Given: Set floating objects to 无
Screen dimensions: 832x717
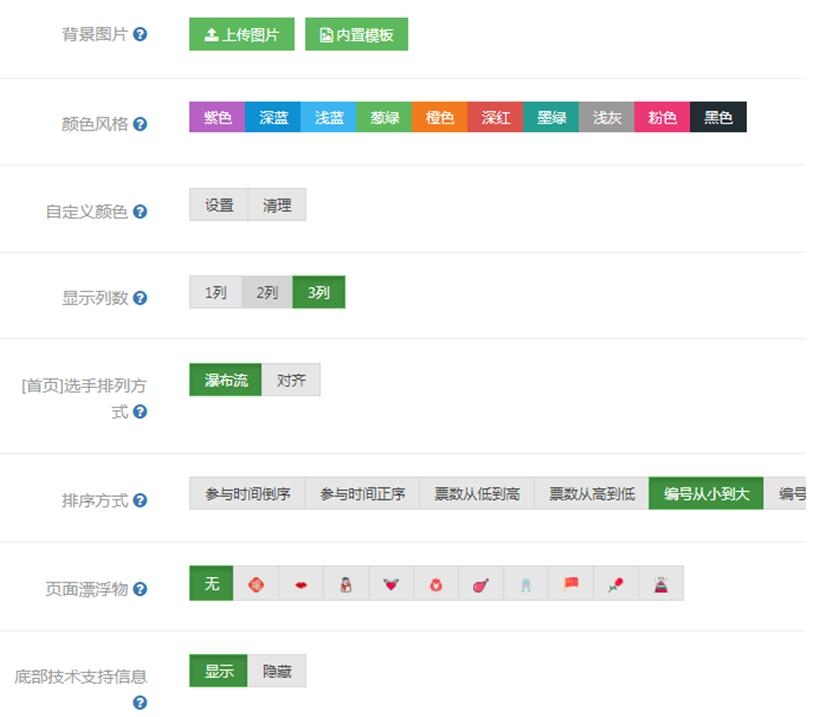Looking at the screenshot, I should pos(211,584).
